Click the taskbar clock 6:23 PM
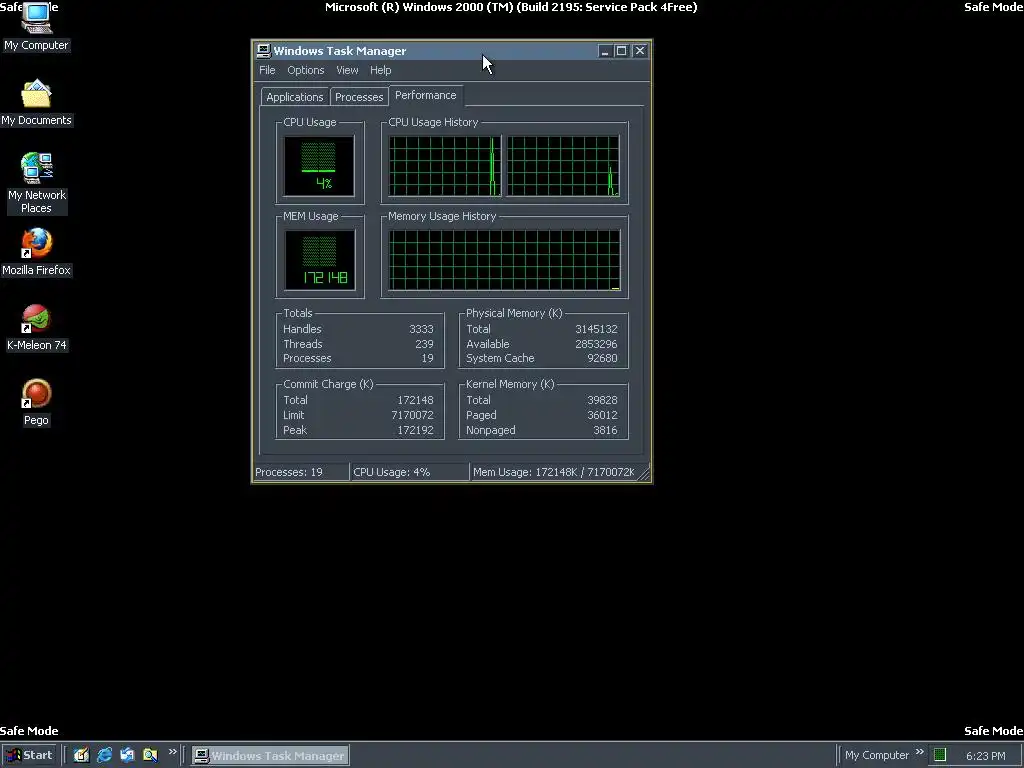This screenshot has width=1024, height=768. 985,756
